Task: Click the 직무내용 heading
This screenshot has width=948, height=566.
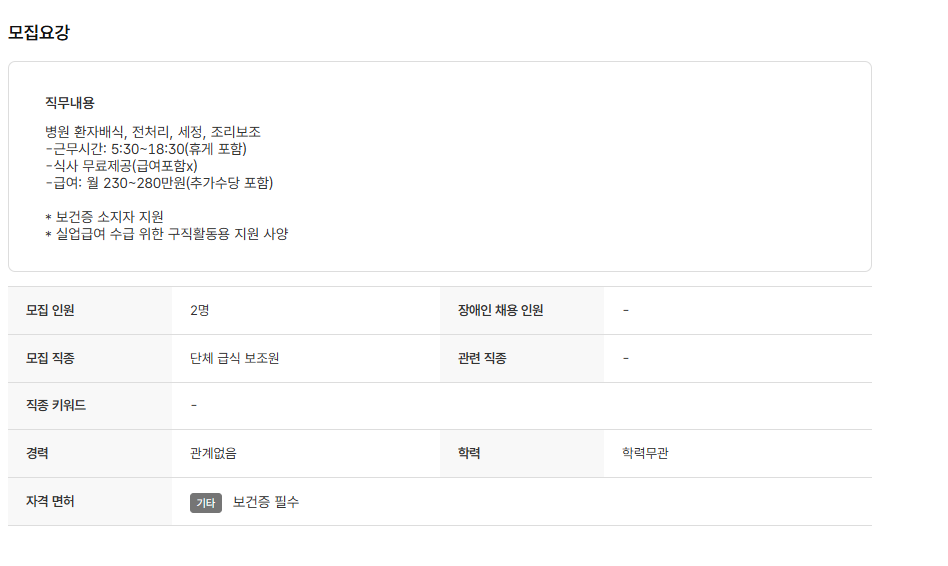Action: pos(70,103)
